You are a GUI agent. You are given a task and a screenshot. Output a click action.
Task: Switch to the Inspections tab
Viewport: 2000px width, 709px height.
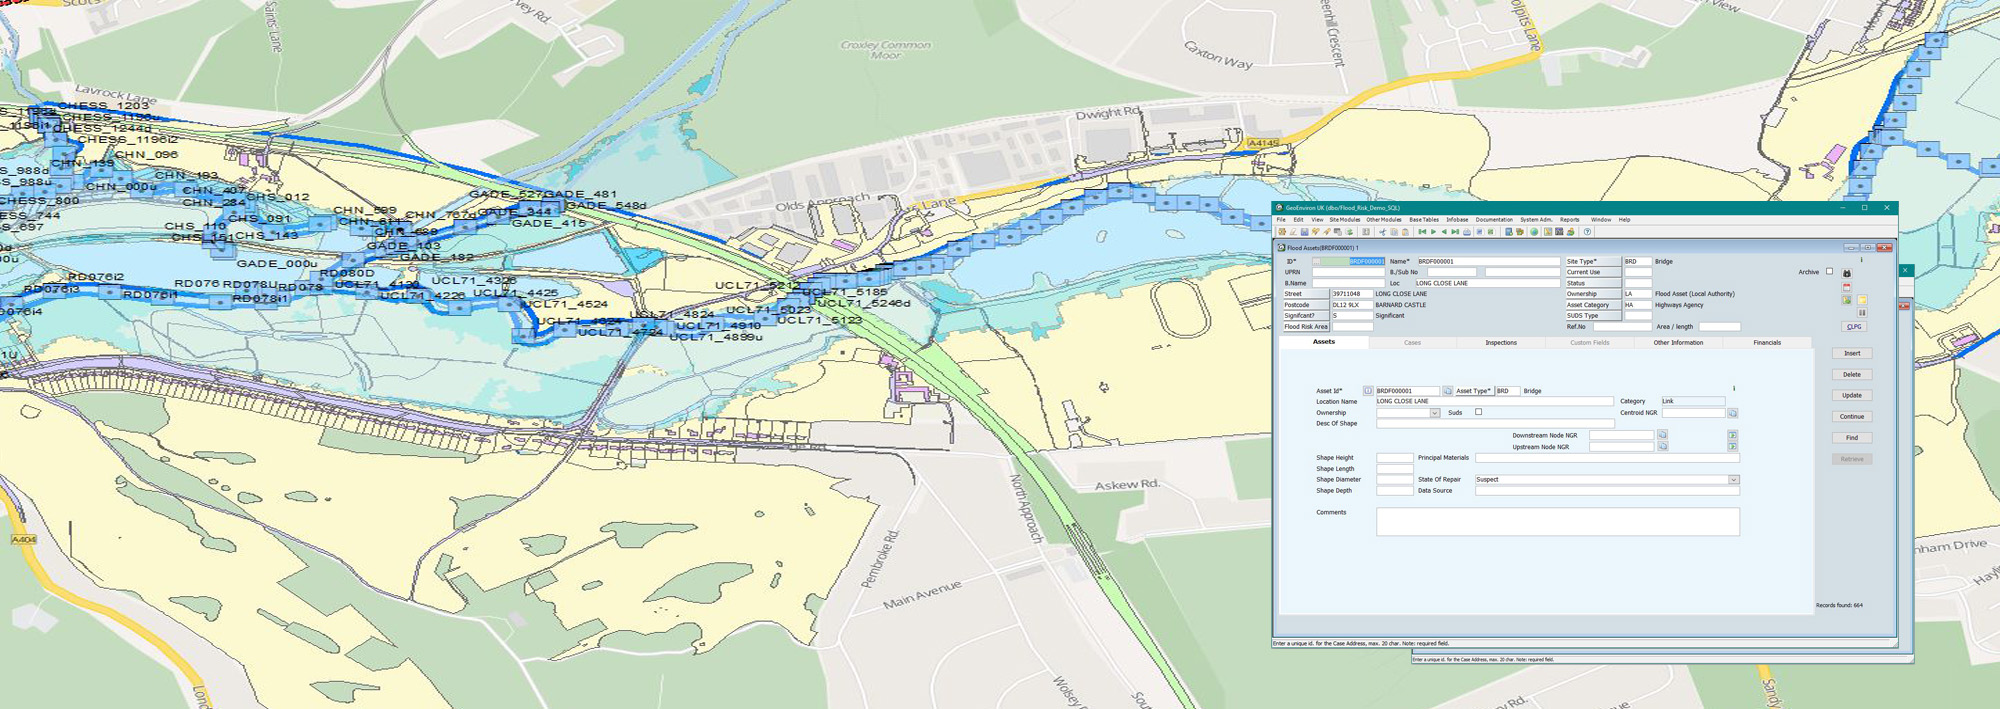coord(1500,343)
